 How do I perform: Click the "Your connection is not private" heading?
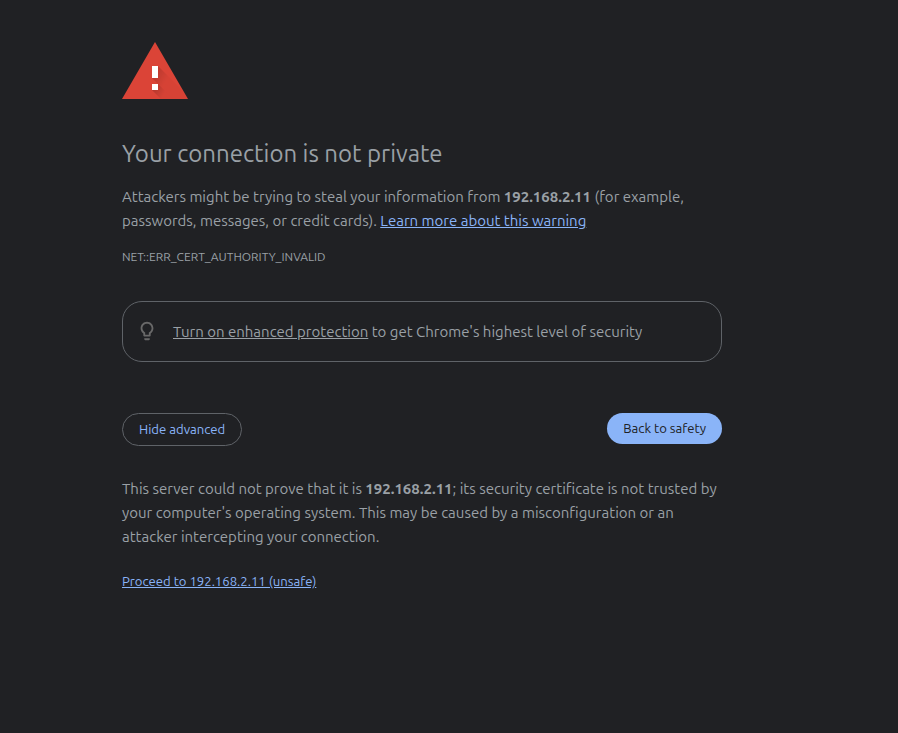point(281,154)
